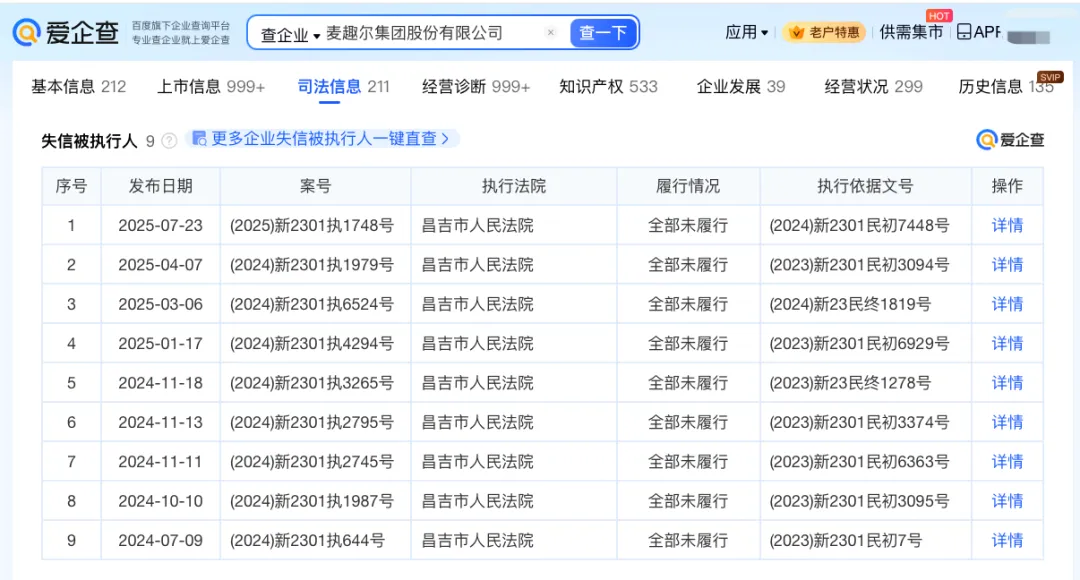The width and height of the screenshot is (1080, 580).
Task: Open 供需集市 link
Action: tap(911, 32)
